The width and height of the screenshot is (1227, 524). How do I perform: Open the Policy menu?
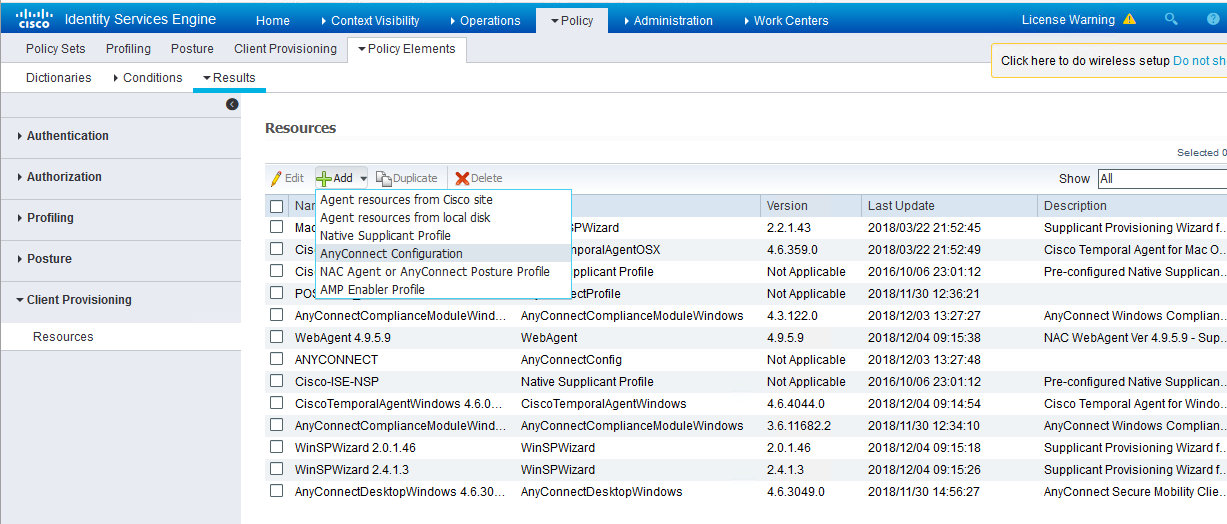tap(572, 20)
